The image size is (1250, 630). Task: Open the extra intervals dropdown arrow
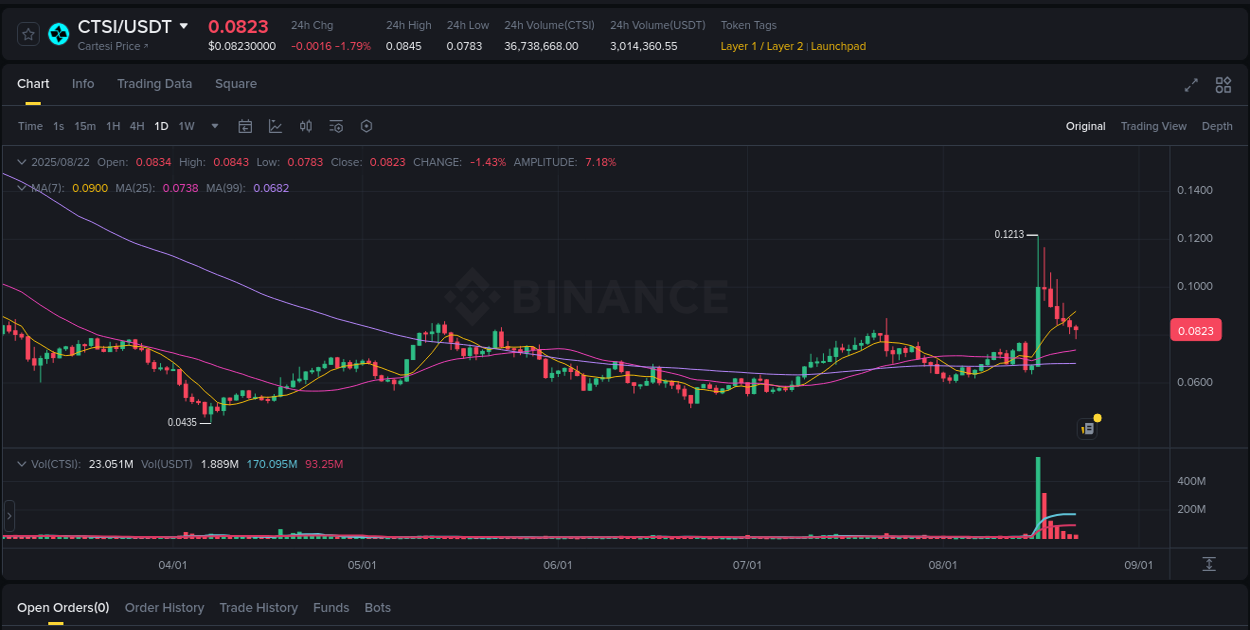click(x=214, y=126)
